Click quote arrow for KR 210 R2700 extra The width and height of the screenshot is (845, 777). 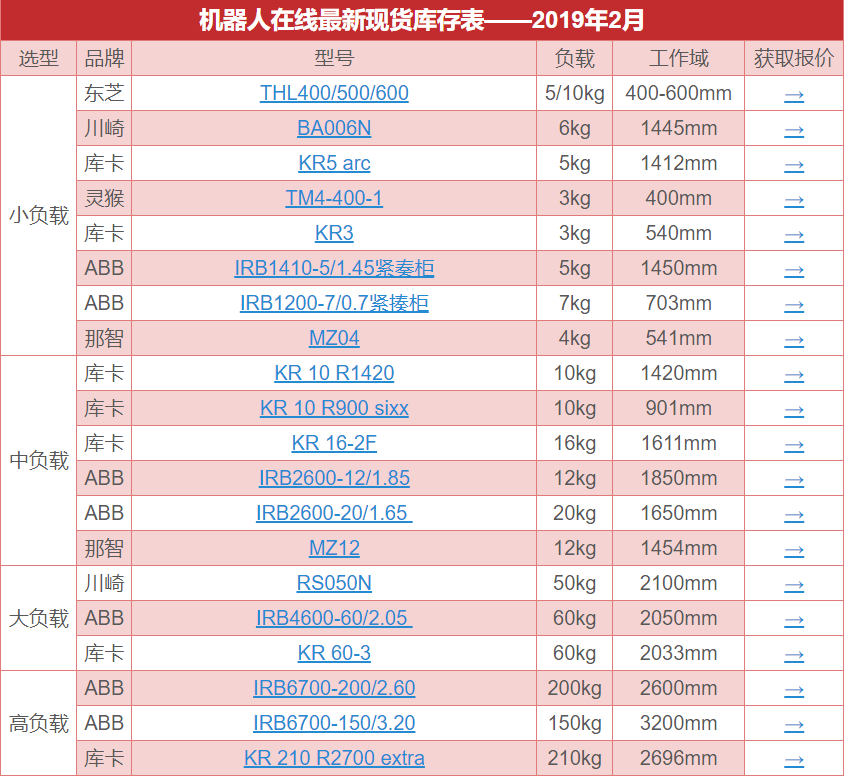[x=794, y=760]
